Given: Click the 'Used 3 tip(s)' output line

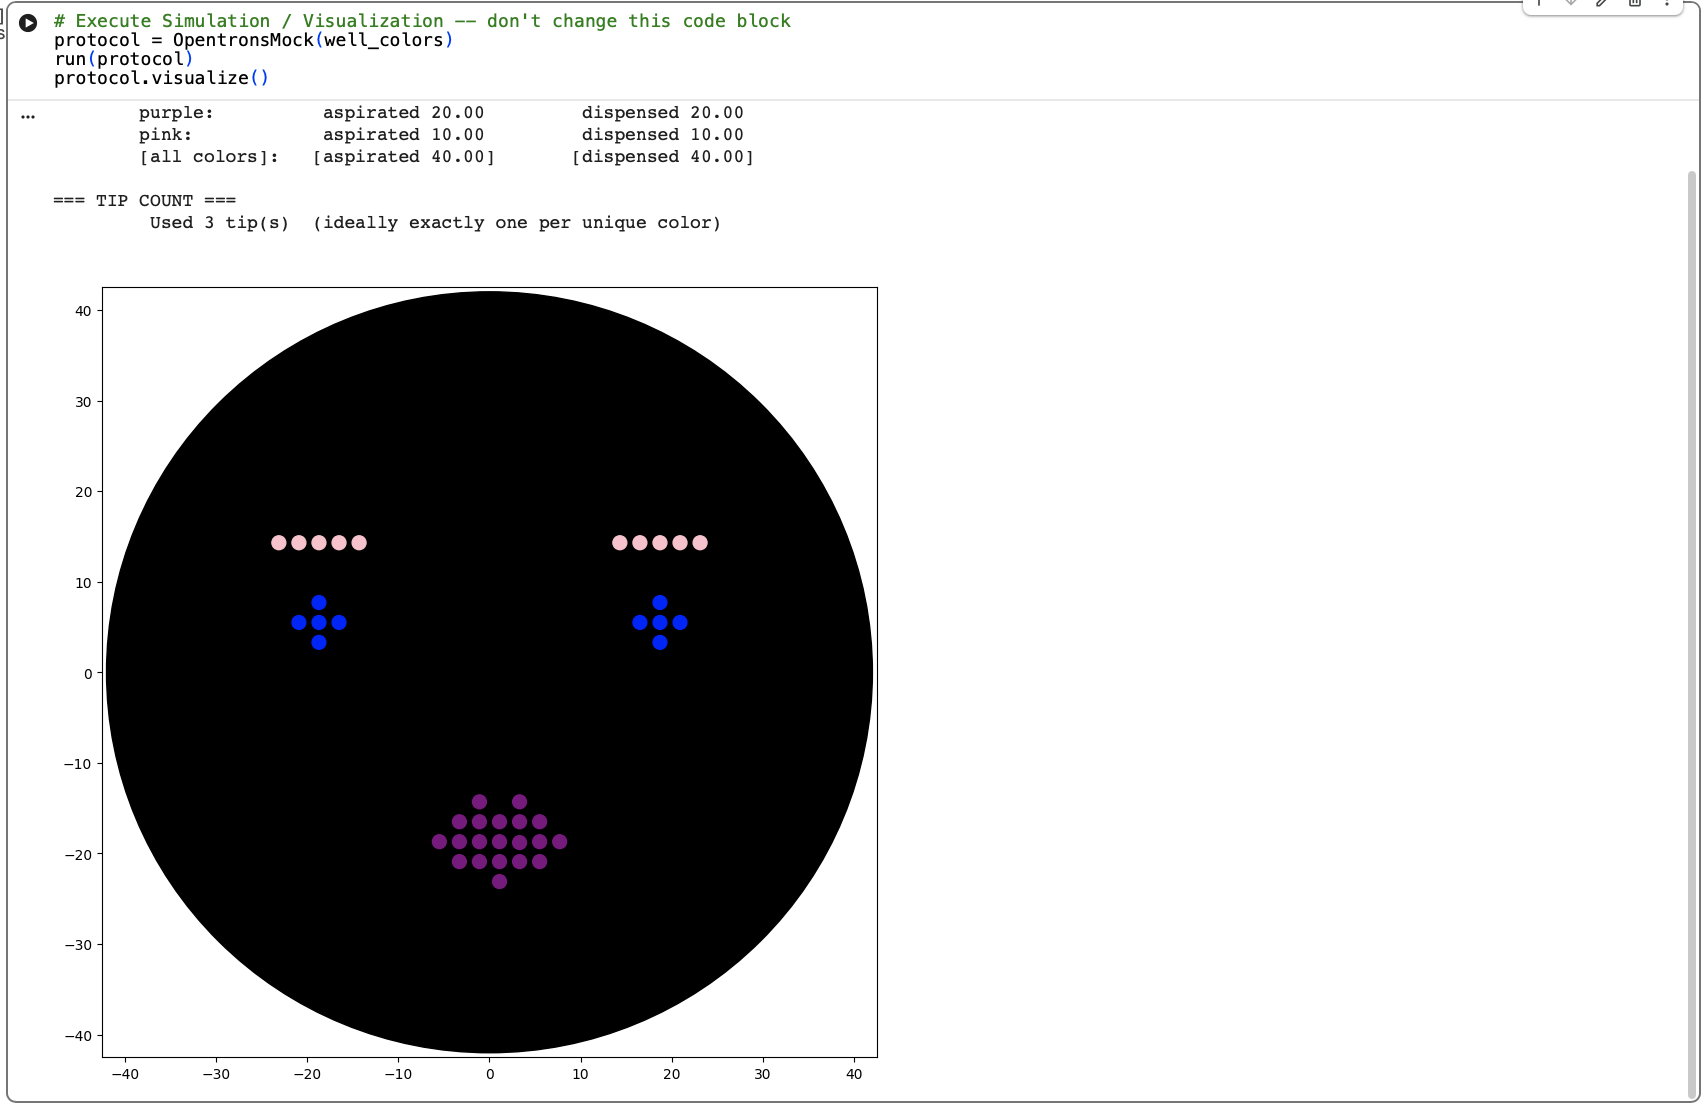Looking at the screenshot, I should pyautogui.click(x=435, y=223).
